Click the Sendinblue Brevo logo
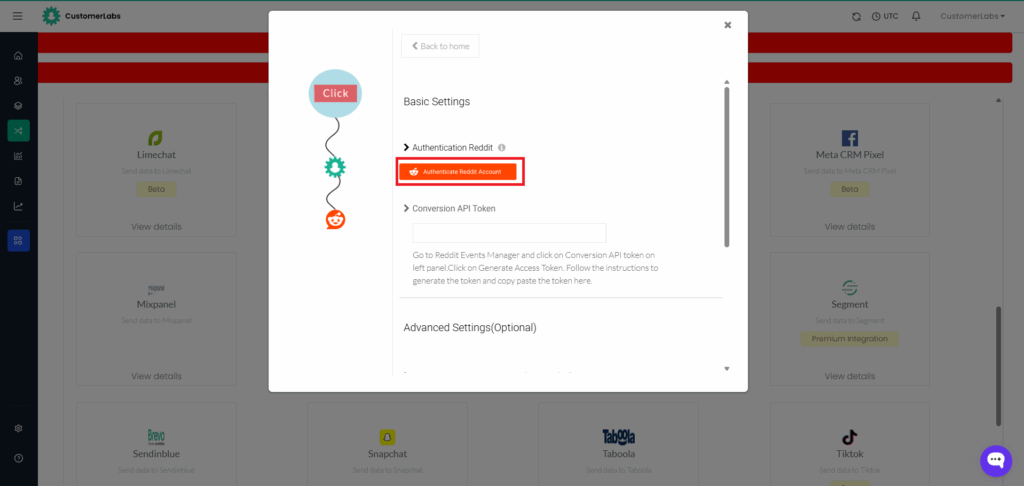The height and width of the screenshot is (486, 1024). (156, 437)
